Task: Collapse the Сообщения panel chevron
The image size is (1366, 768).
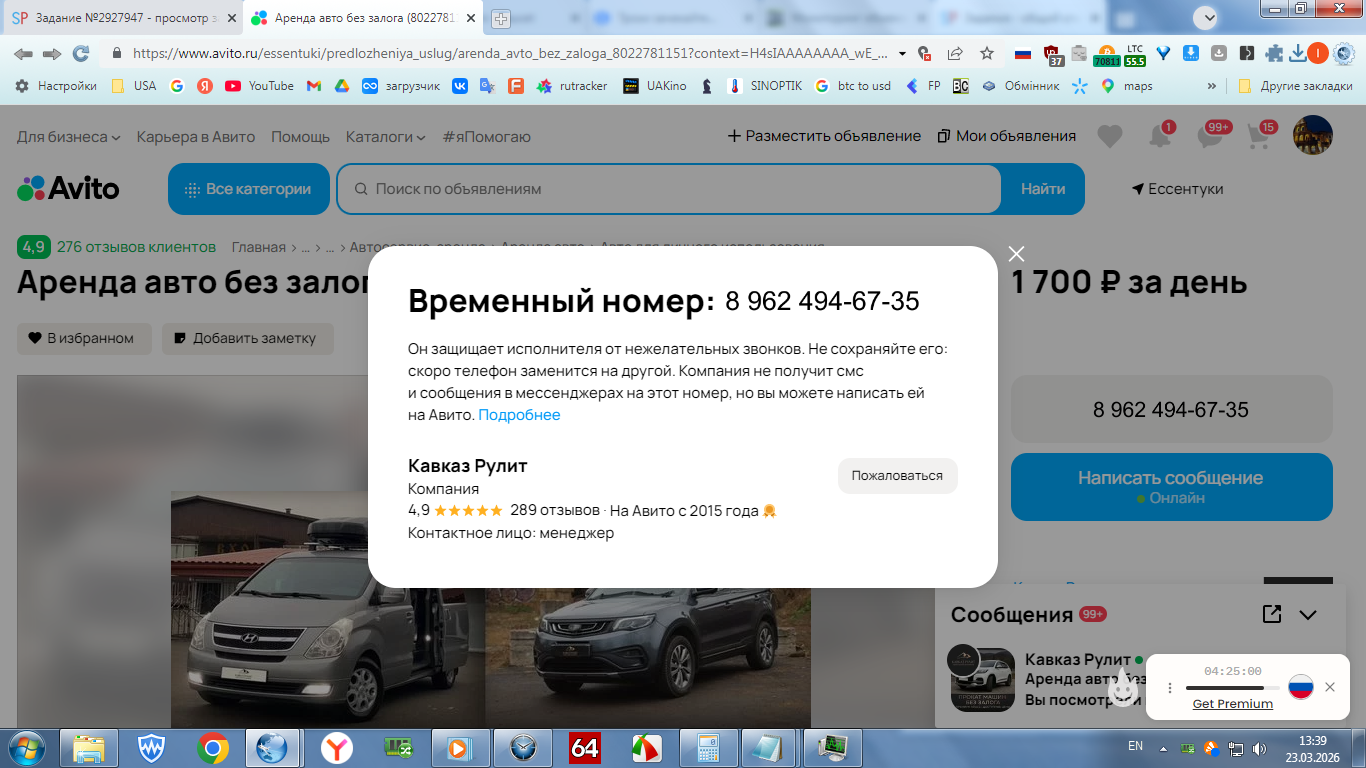Action: pyautogui.click(x=1308, y=615)
